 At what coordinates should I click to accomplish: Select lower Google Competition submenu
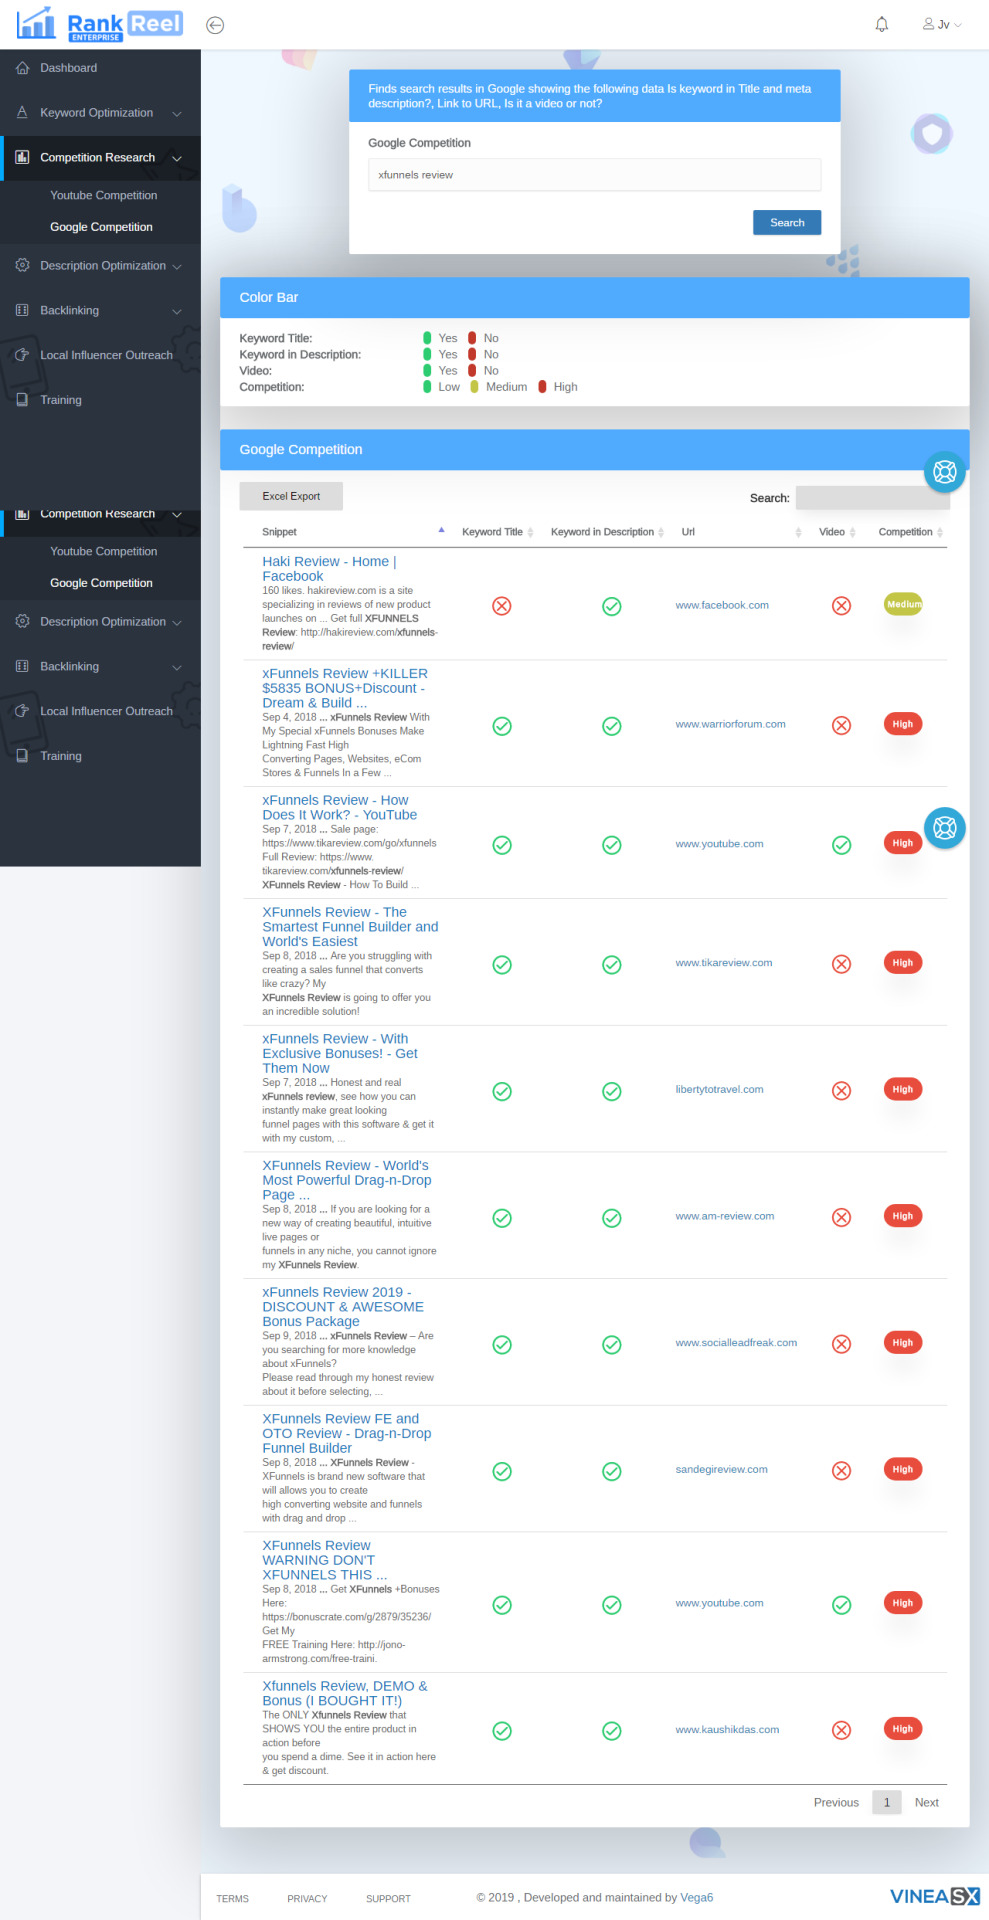tap(101, 583)
